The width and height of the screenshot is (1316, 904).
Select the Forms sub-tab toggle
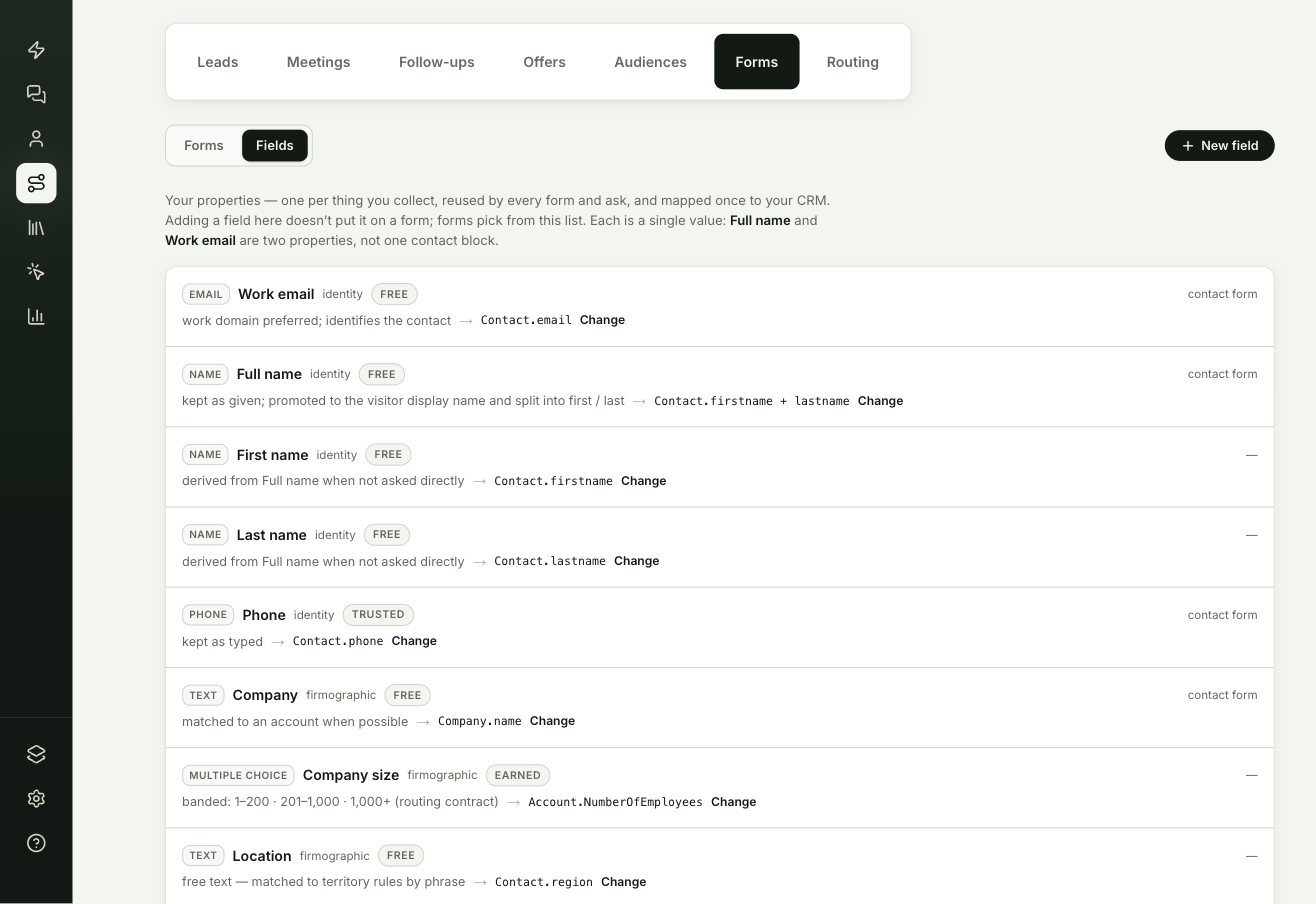(x=204, y=146)
